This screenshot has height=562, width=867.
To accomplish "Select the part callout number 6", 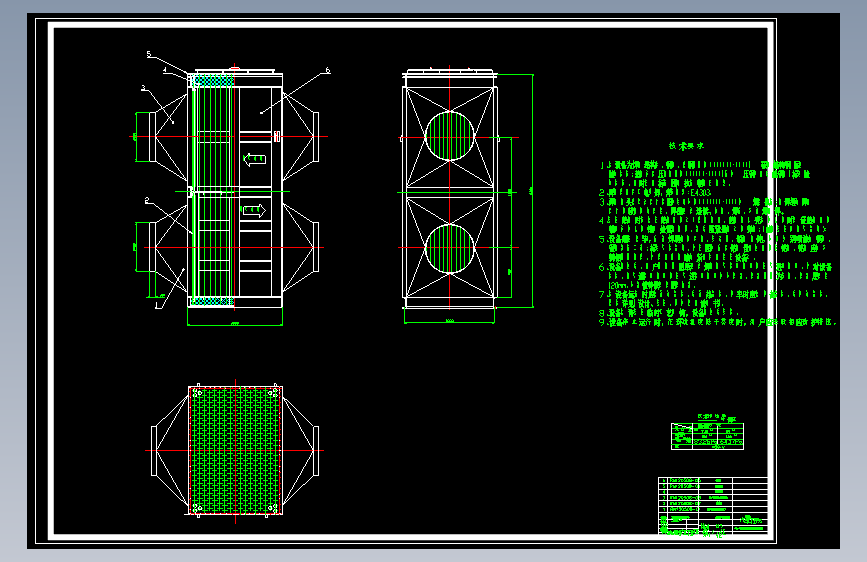I will 328,70.
